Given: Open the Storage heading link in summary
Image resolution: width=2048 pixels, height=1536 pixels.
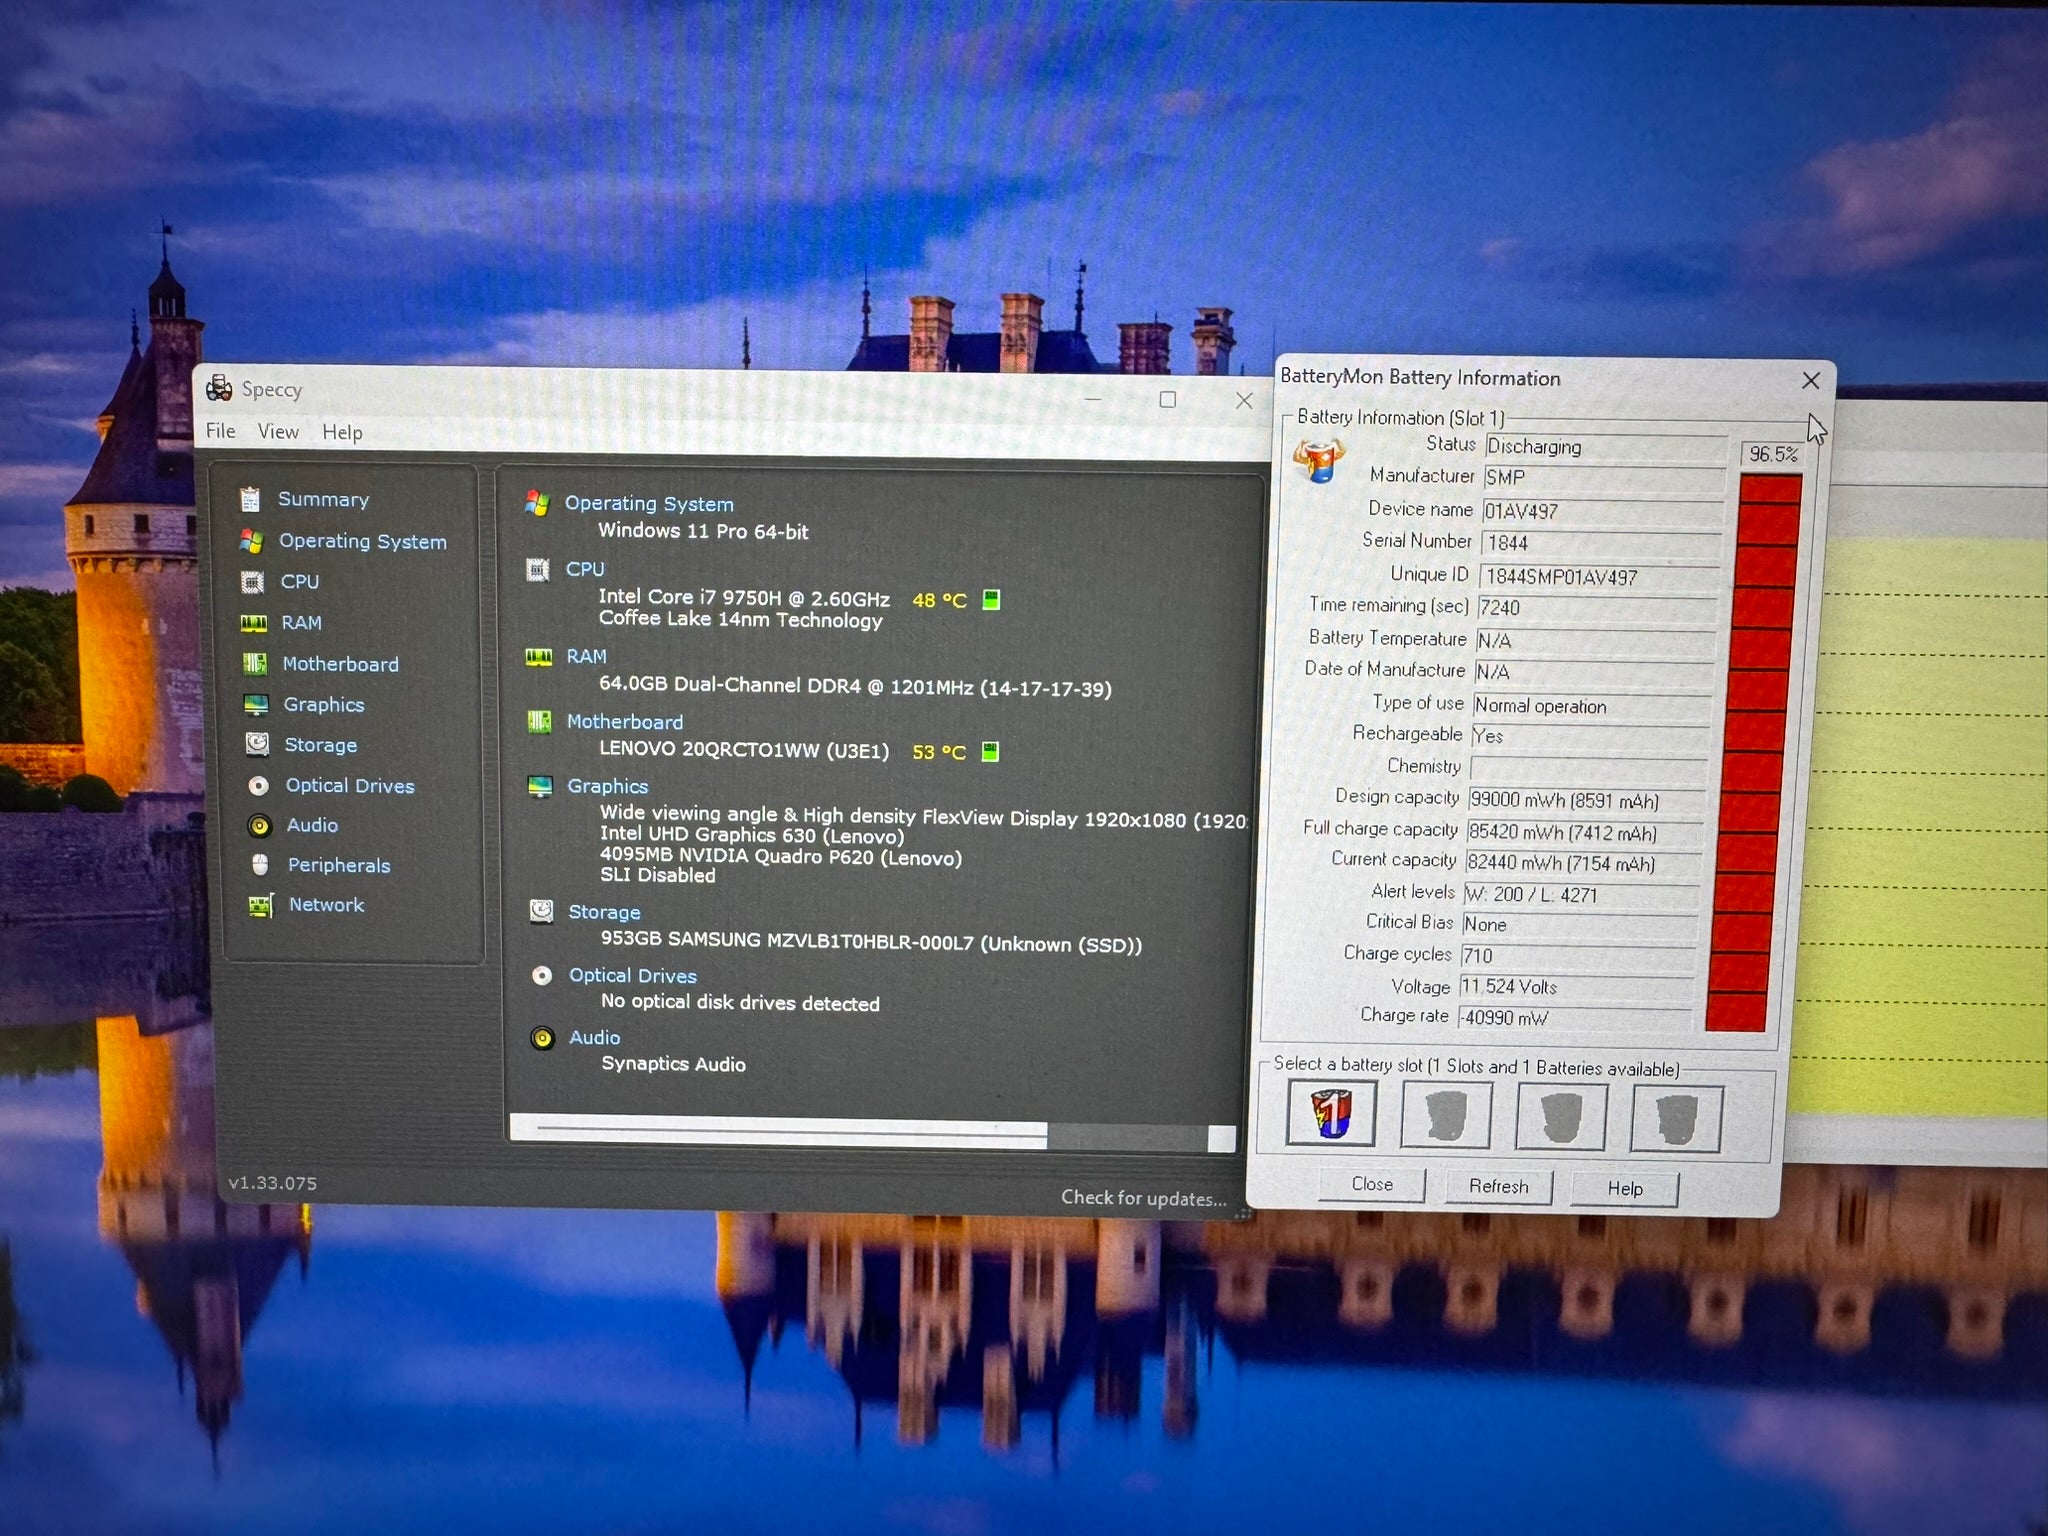Looking at the screenshot, I should pos(604,912).
